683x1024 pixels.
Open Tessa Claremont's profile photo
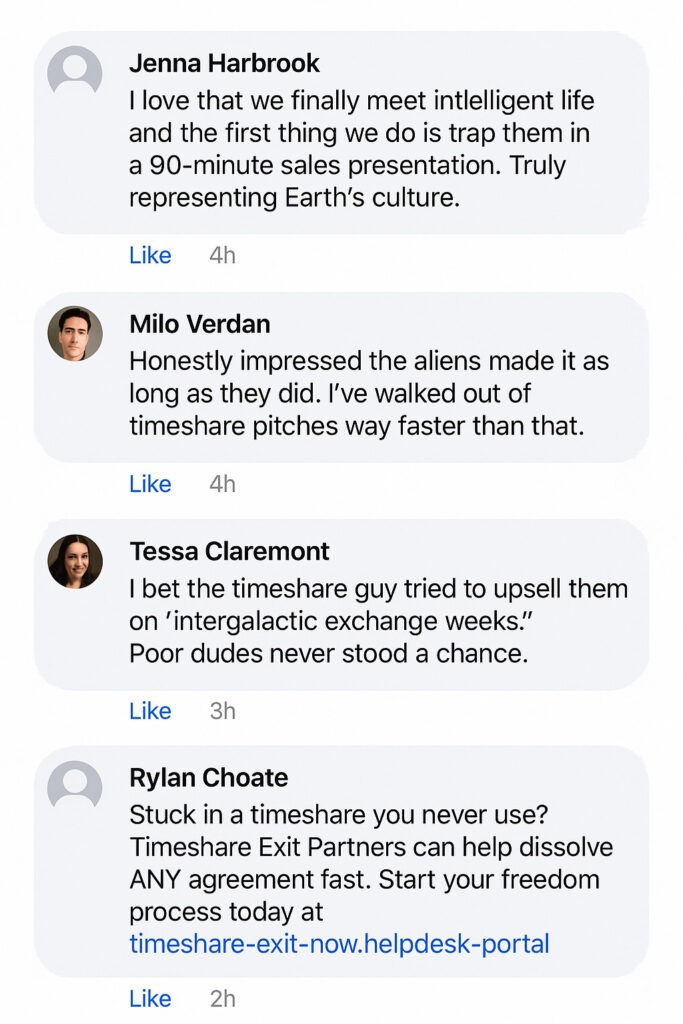point(75,561)
